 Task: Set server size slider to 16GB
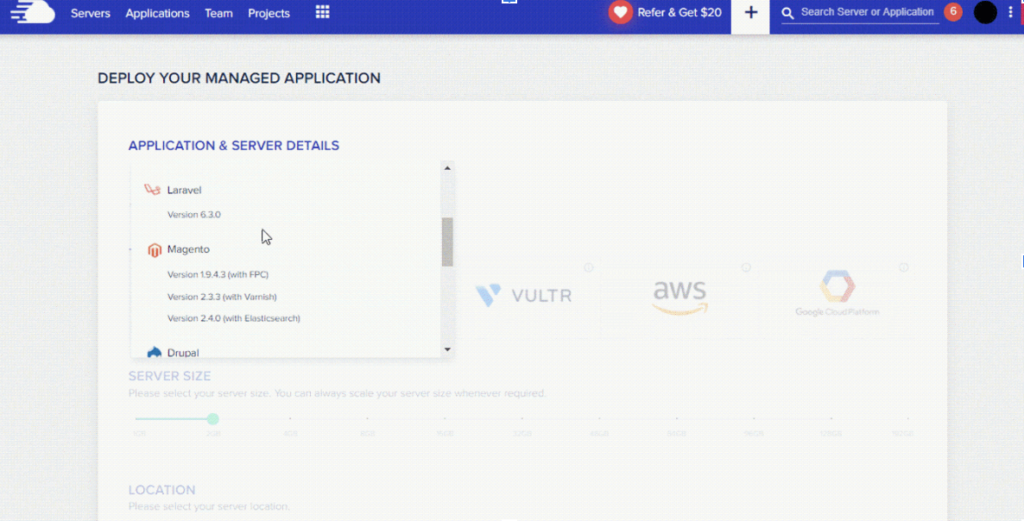[445, 434]
